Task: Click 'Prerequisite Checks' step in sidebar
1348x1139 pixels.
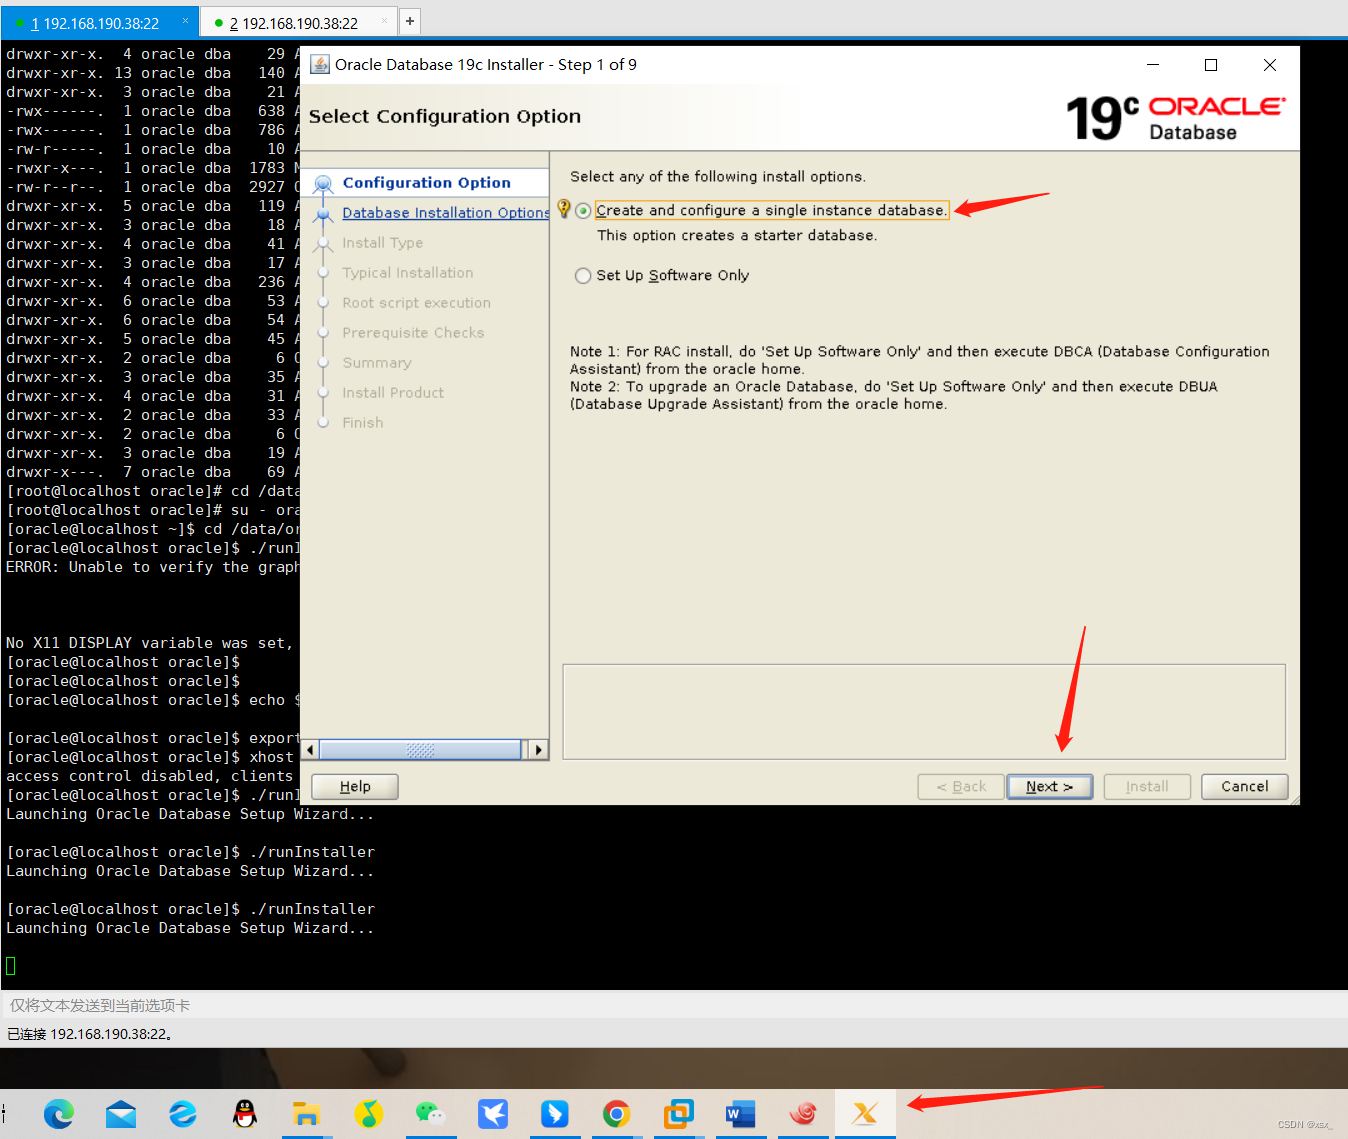Action: pyautogui.click(x=413, y=333)
